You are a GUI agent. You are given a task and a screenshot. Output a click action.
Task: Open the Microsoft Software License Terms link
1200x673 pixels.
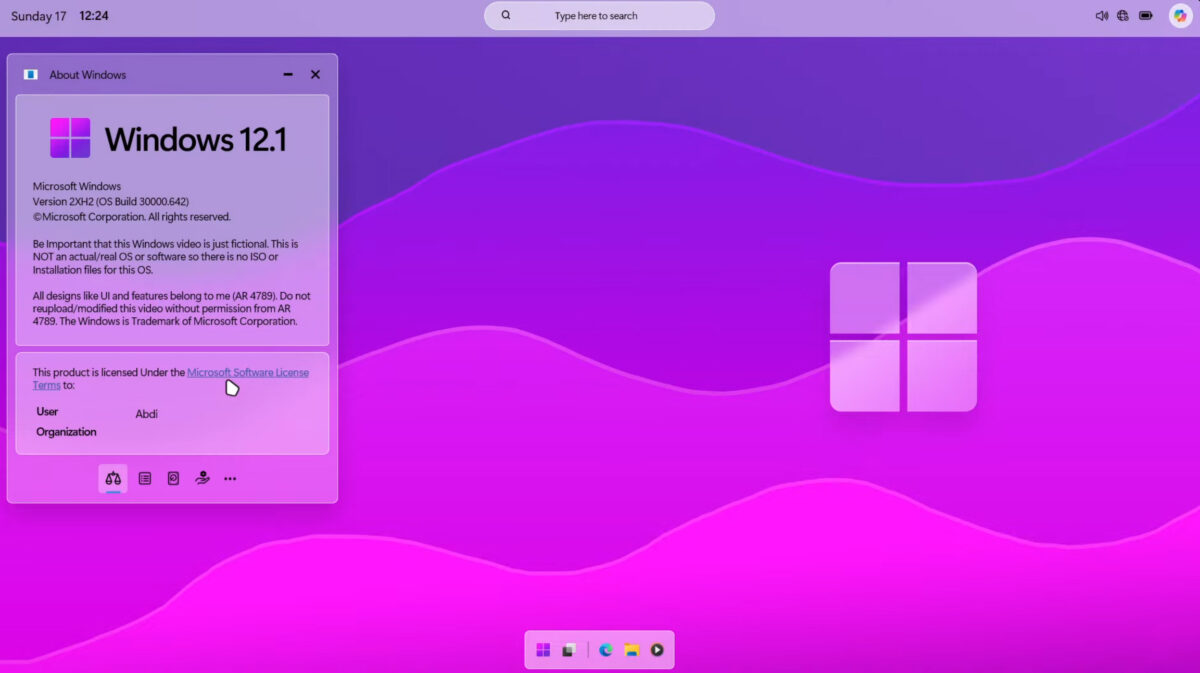[248, 371]
